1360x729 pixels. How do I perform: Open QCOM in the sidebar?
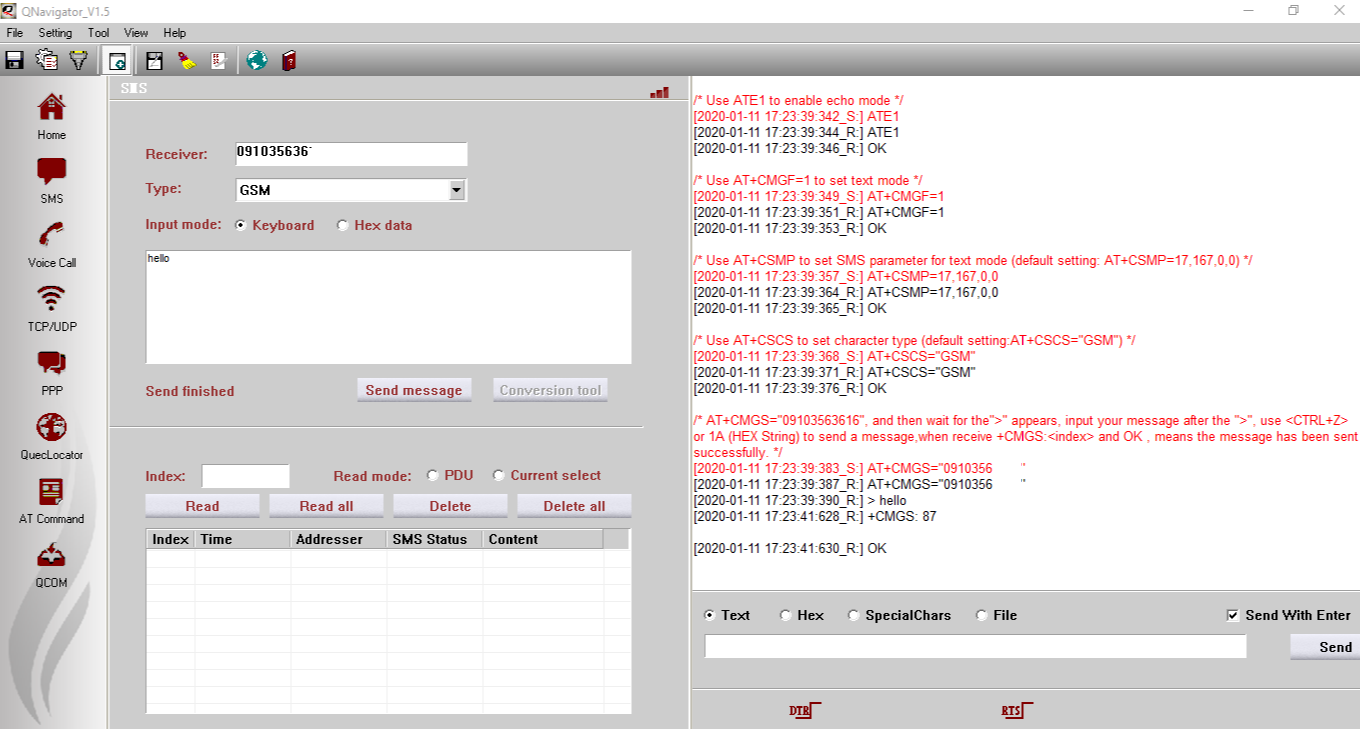(x=51, y=564)
